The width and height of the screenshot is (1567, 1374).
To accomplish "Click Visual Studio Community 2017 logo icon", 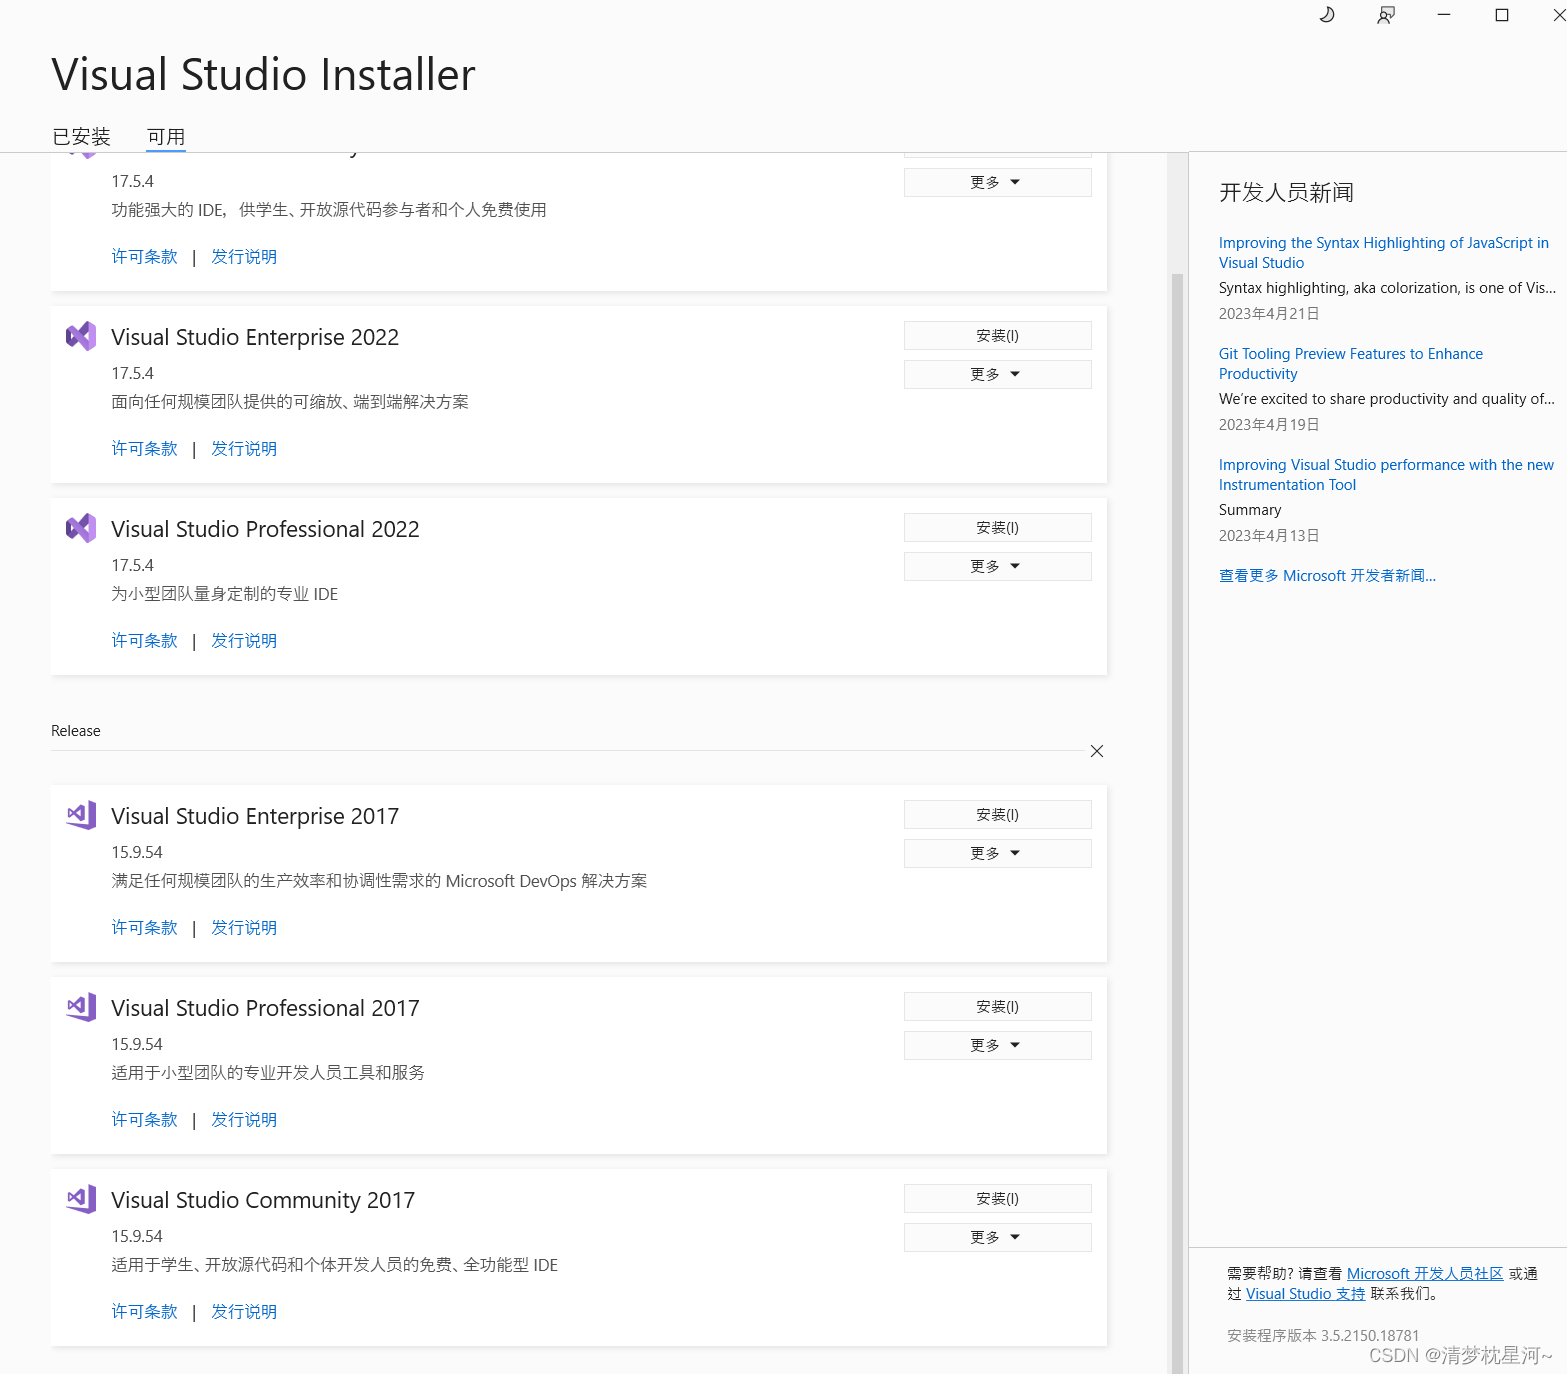I will coord(81,1199).
